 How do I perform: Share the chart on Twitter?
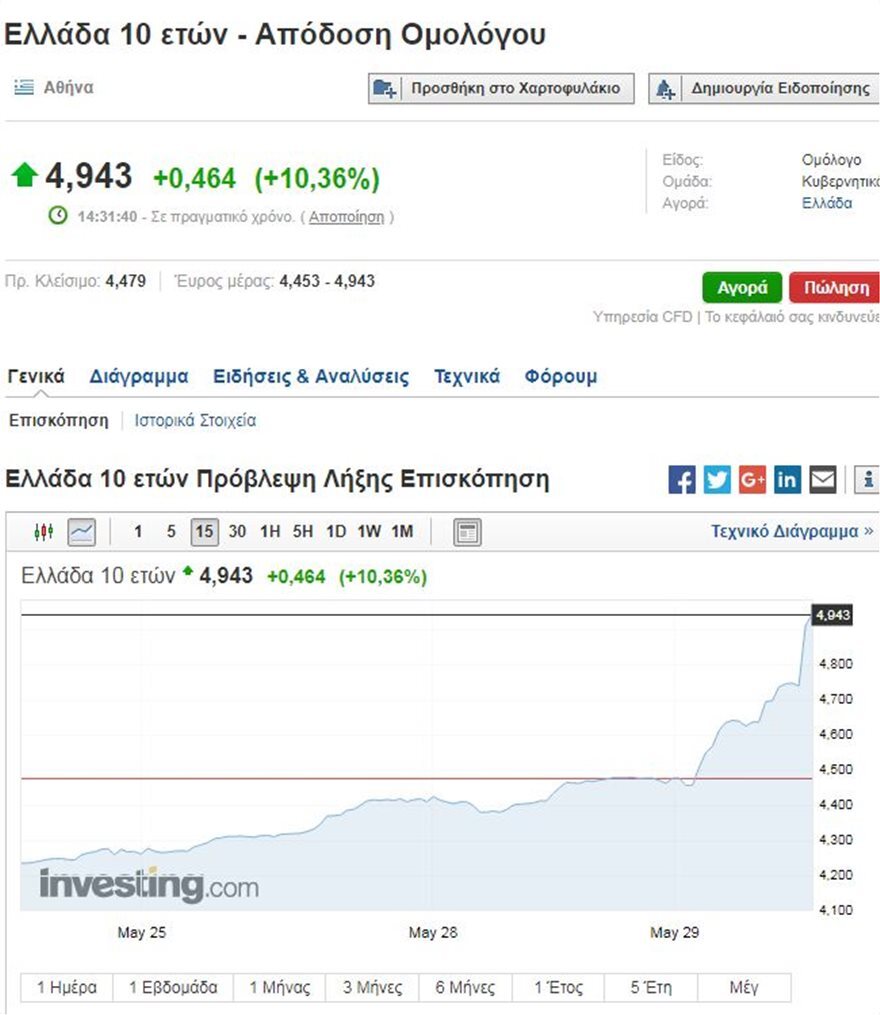717,480
